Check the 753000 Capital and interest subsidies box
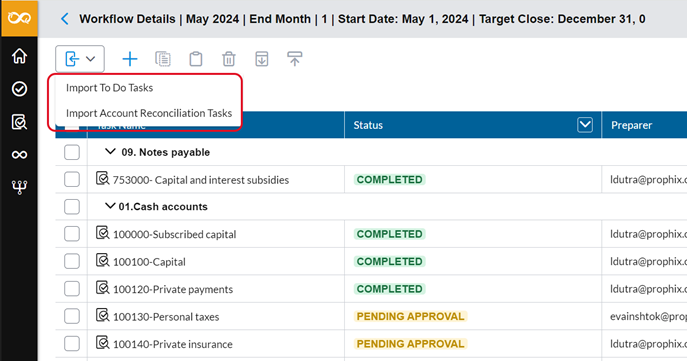Screen dimensions: 687x361 click(x=72, y=179)
